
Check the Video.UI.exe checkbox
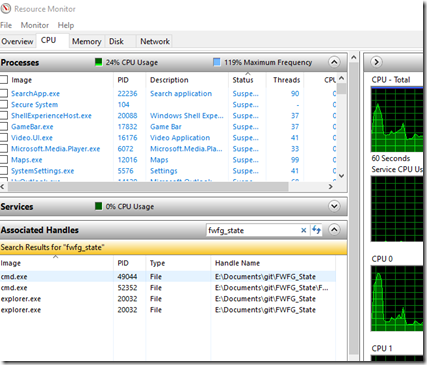click(x=4, y=138)
